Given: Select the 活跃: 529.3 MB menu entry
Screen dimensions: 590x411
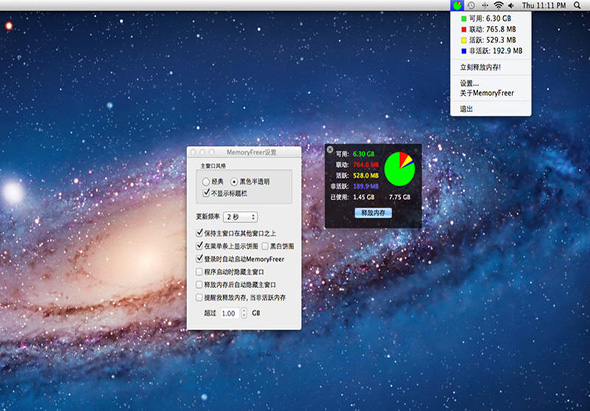Looking at the screenshot, I should [x=491, y=40].
